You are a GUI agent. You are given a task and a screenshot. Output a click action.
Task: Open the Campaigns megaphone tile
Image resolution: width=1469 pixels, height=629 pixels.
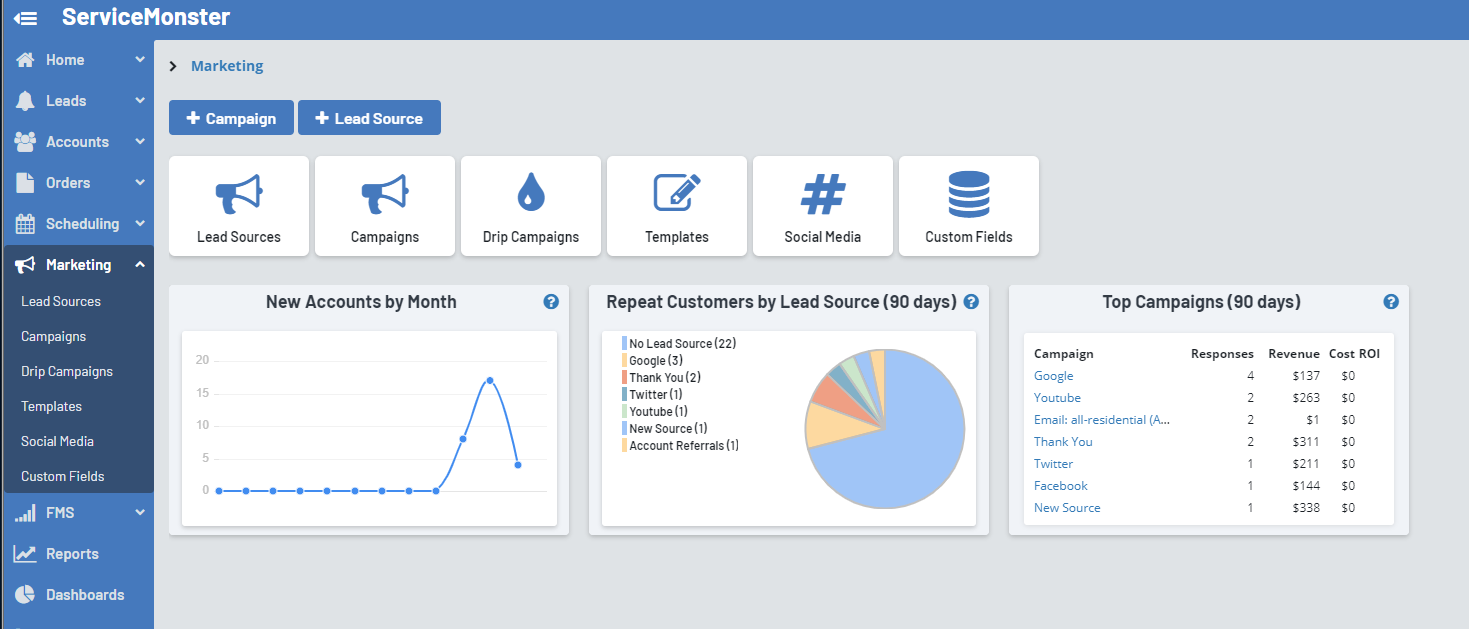385,206
